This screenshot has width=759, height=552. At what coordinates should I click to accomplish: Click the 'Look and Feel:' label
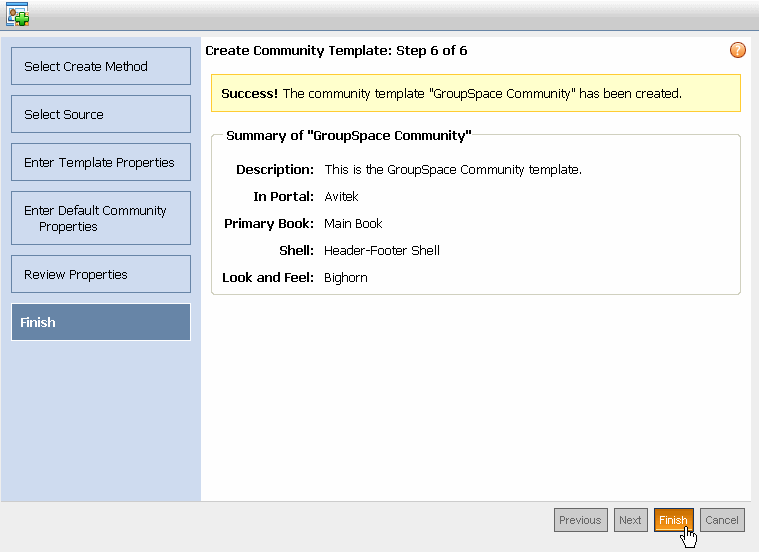tap(268, 278)
